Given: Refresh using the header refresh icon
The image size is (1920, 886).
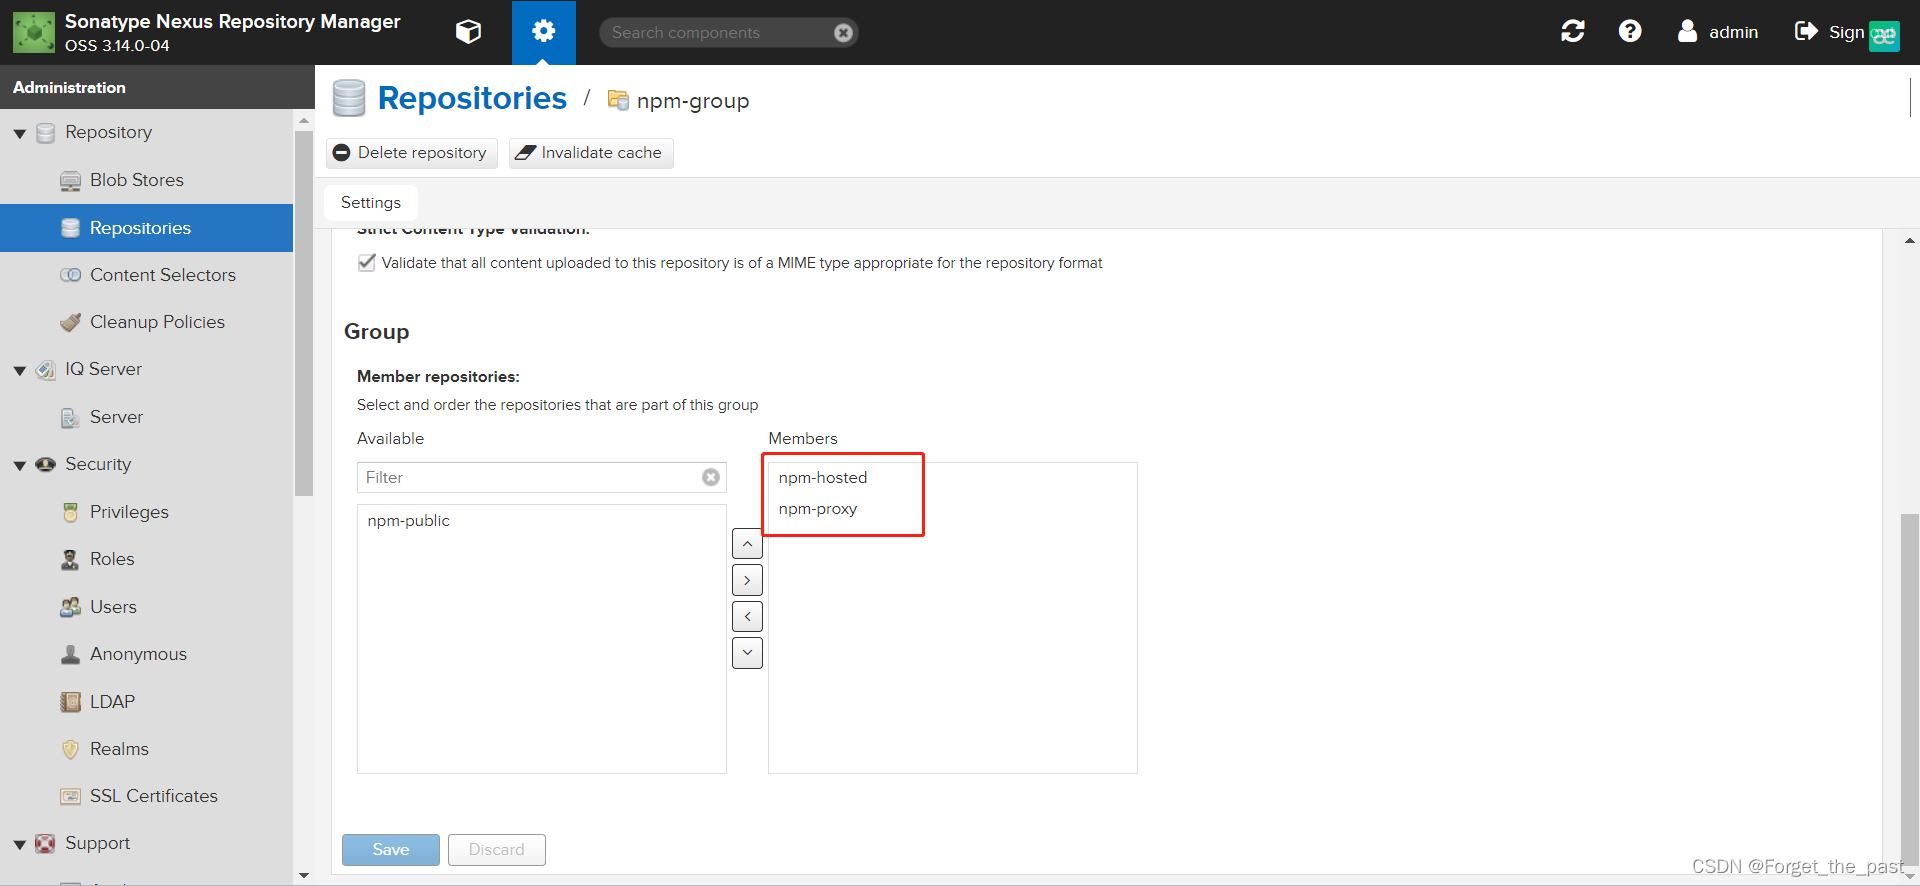Looking at the screenshot, I should coord(1573,32).
